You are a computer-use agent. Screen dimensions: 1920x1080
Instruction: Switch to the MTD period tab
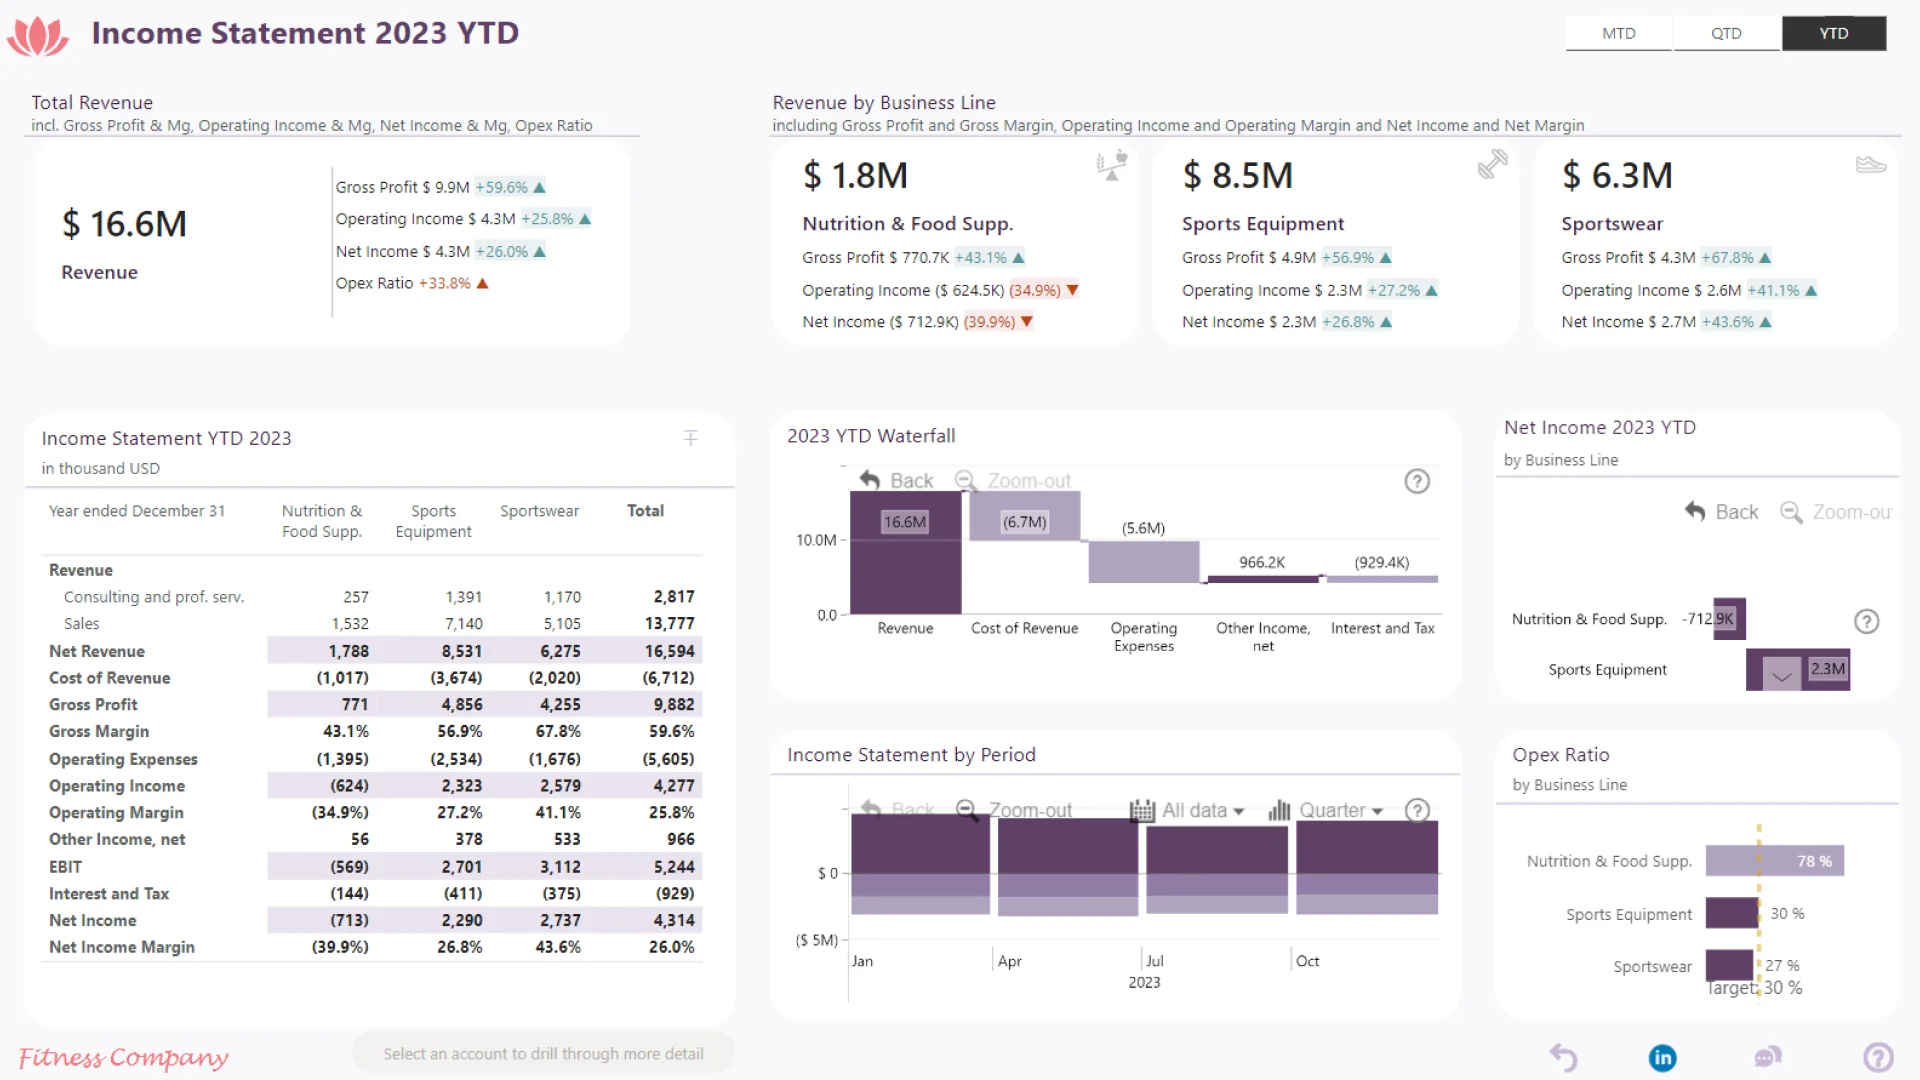pyautogui.click(x=1618, y=33)
